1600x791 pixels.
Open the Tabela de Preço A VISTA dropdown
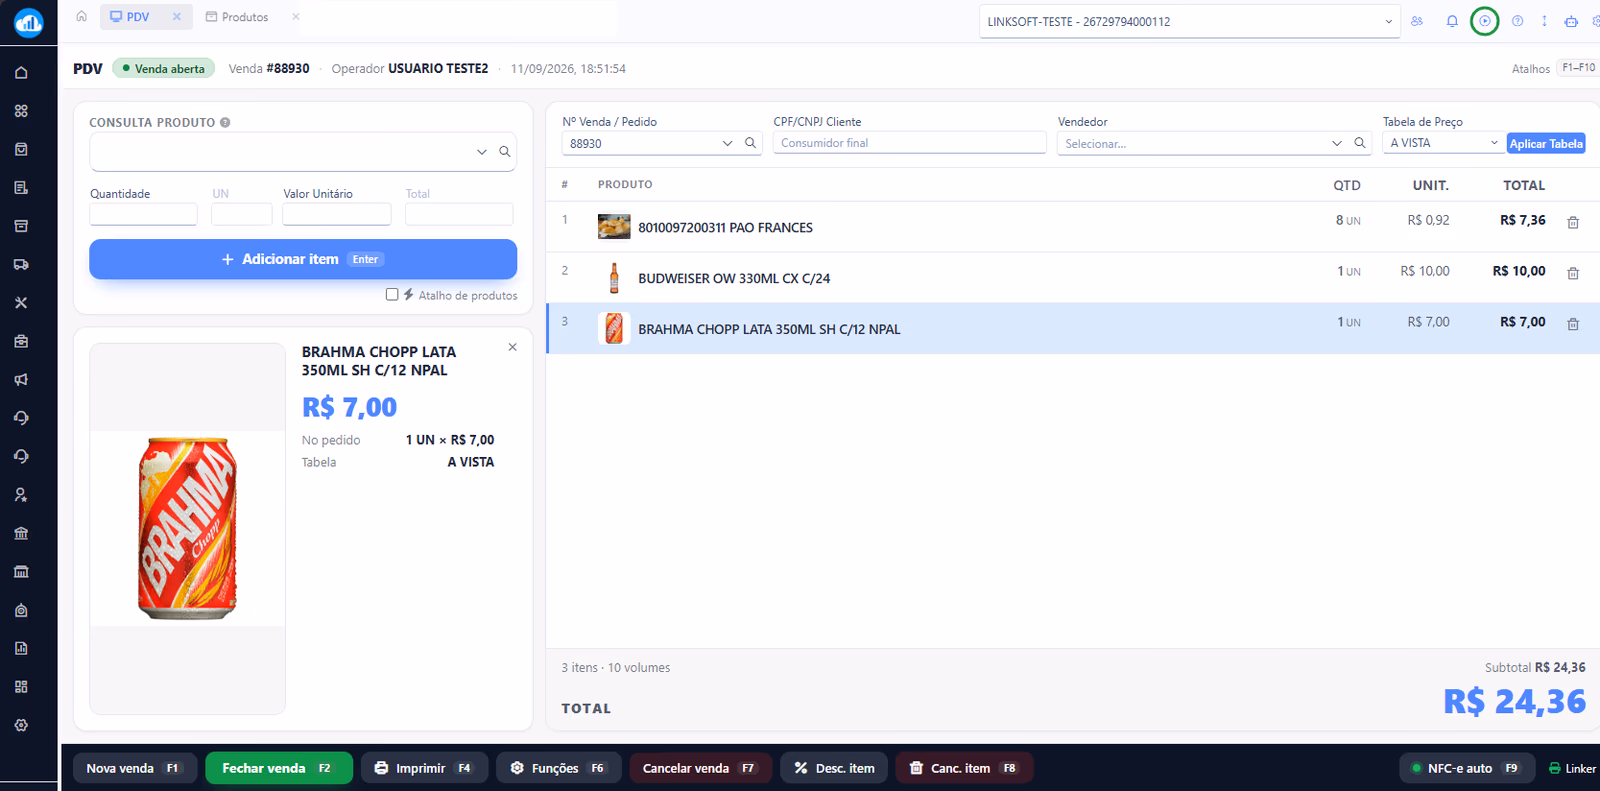(1443, 143)
